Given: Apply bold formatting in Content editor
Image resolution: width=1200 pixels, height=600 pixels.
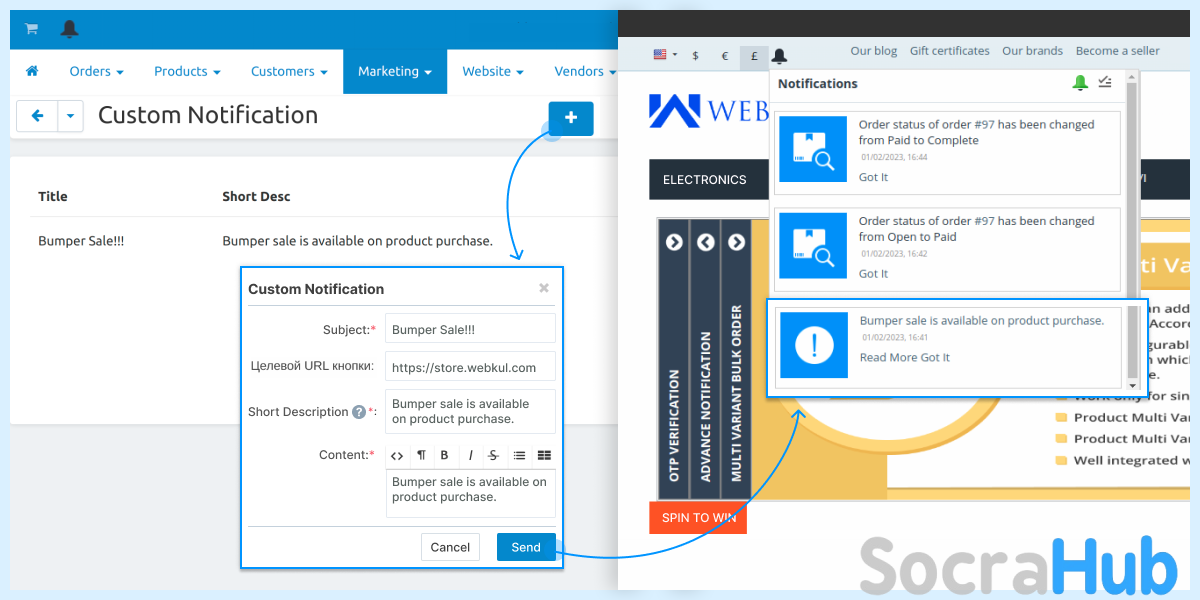Looking at the screenshot, I should pyautogui.click(x=445, y=455).
